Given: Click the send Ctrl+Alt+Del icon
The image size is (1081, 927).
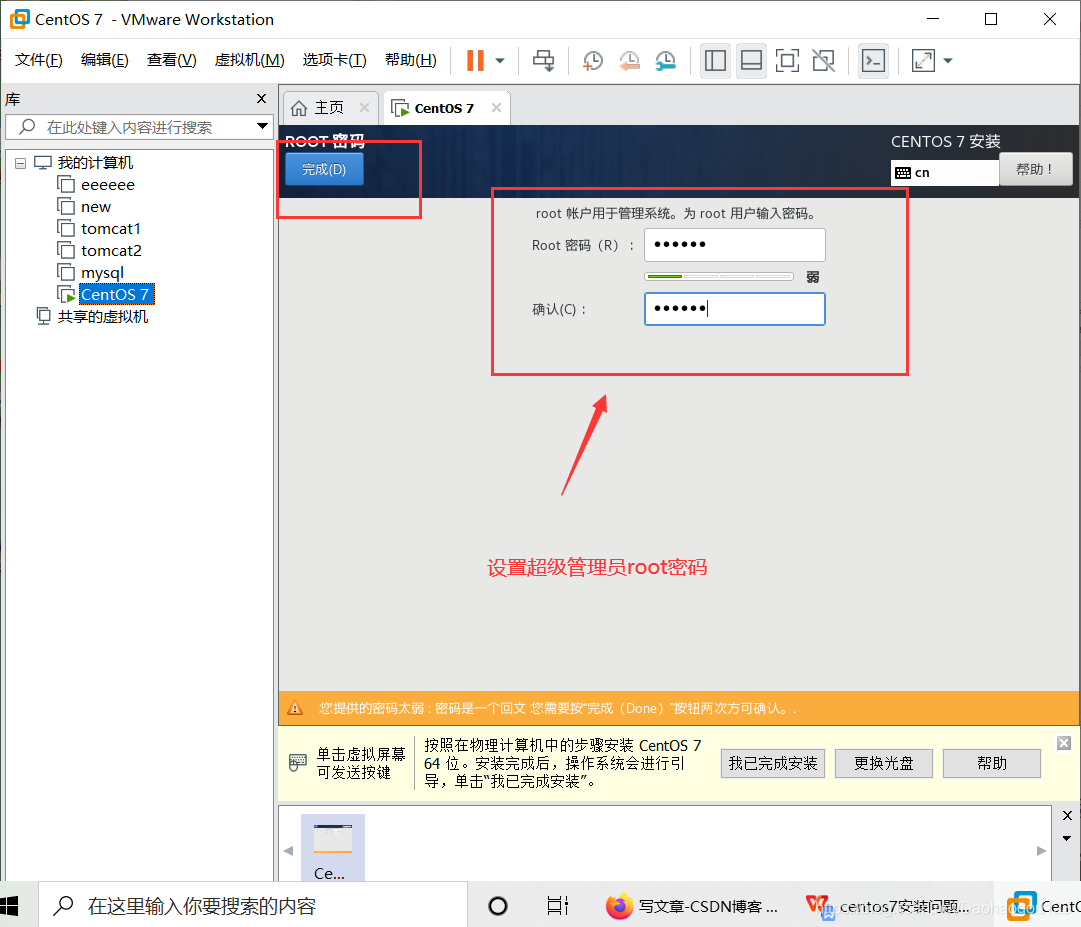Looking at the screenshot, I should [x=543, y=61].
